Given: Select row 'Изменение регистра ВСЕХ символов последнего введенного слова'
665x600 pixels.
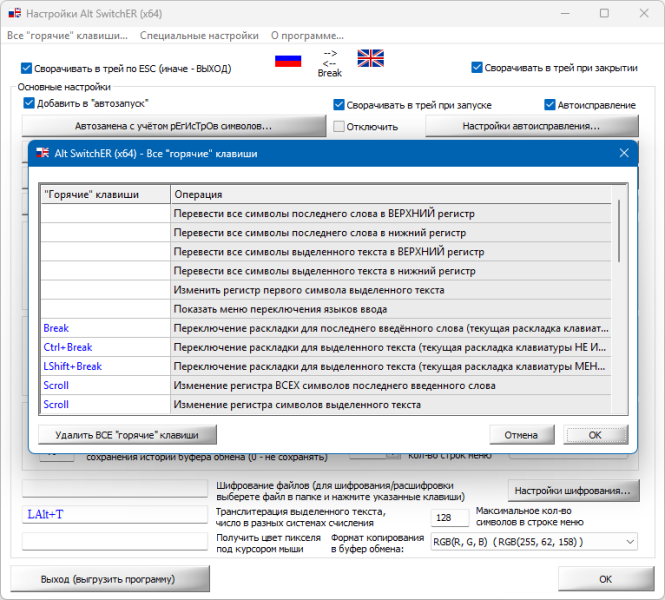Looking at the screenshot, I should (x=326, y=385).
